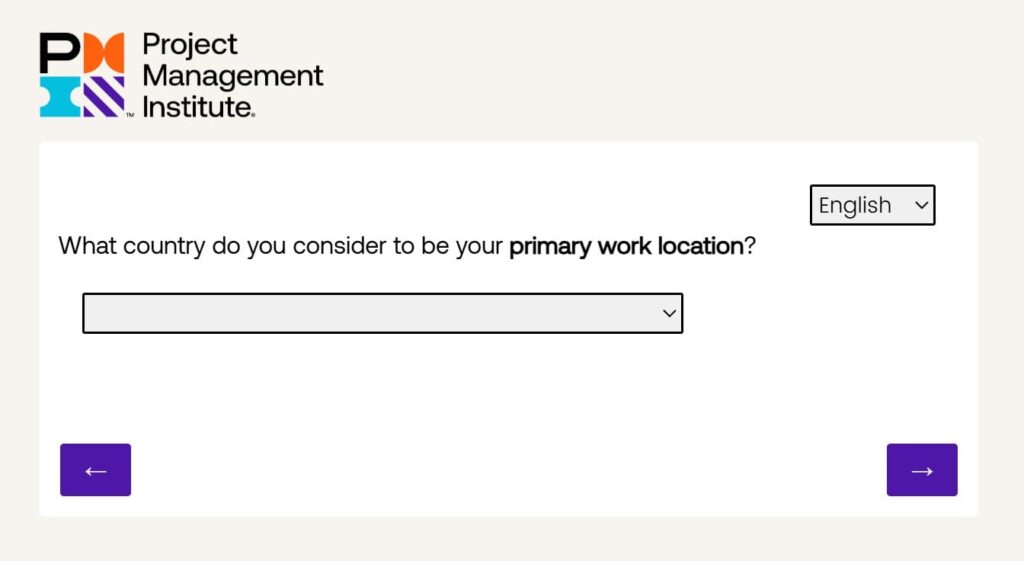Click the Project Management Institute wordmark
This screenshot has height=561, width=1024.
[x=232, y=75]
